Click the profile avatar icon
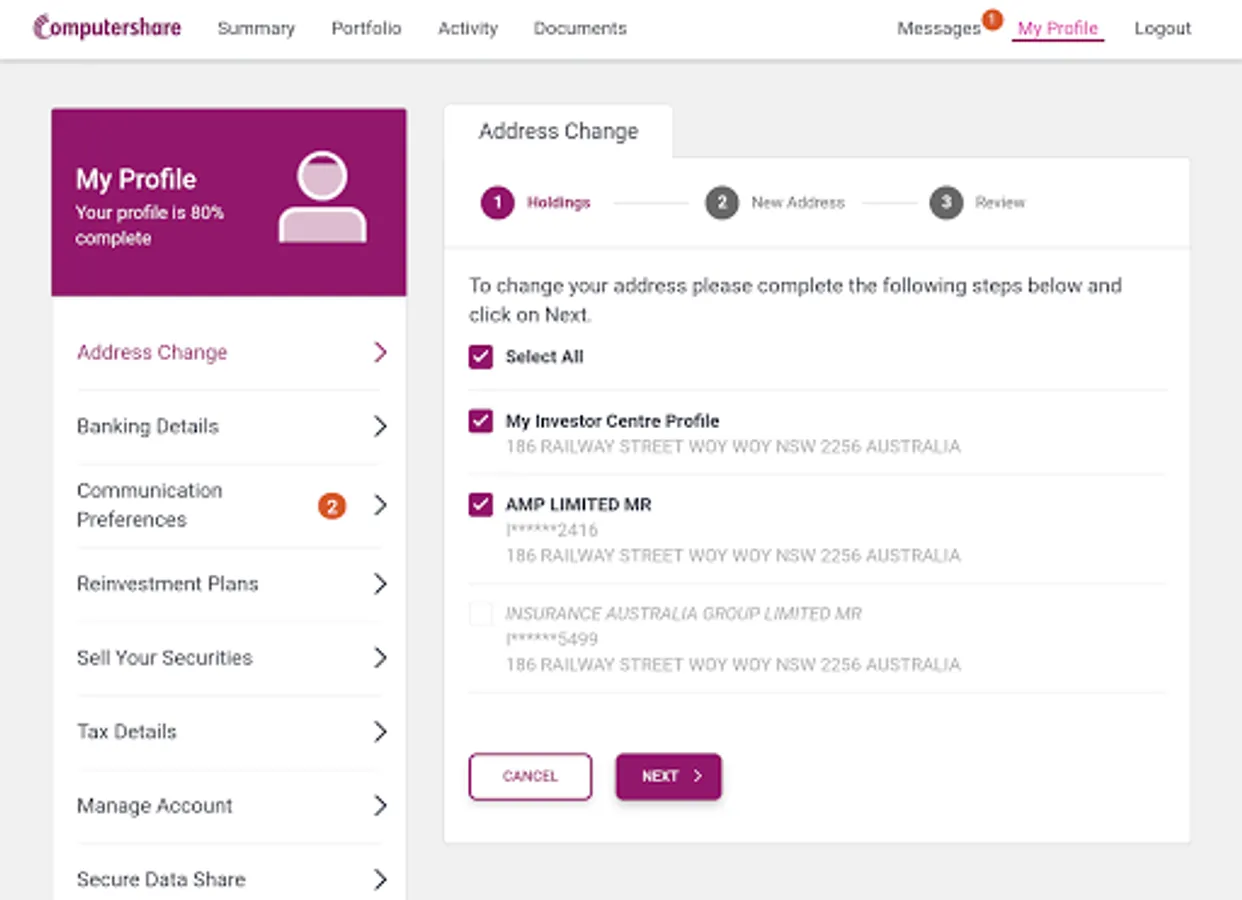This screenshot has height=900, width=1242. point(322,197)
